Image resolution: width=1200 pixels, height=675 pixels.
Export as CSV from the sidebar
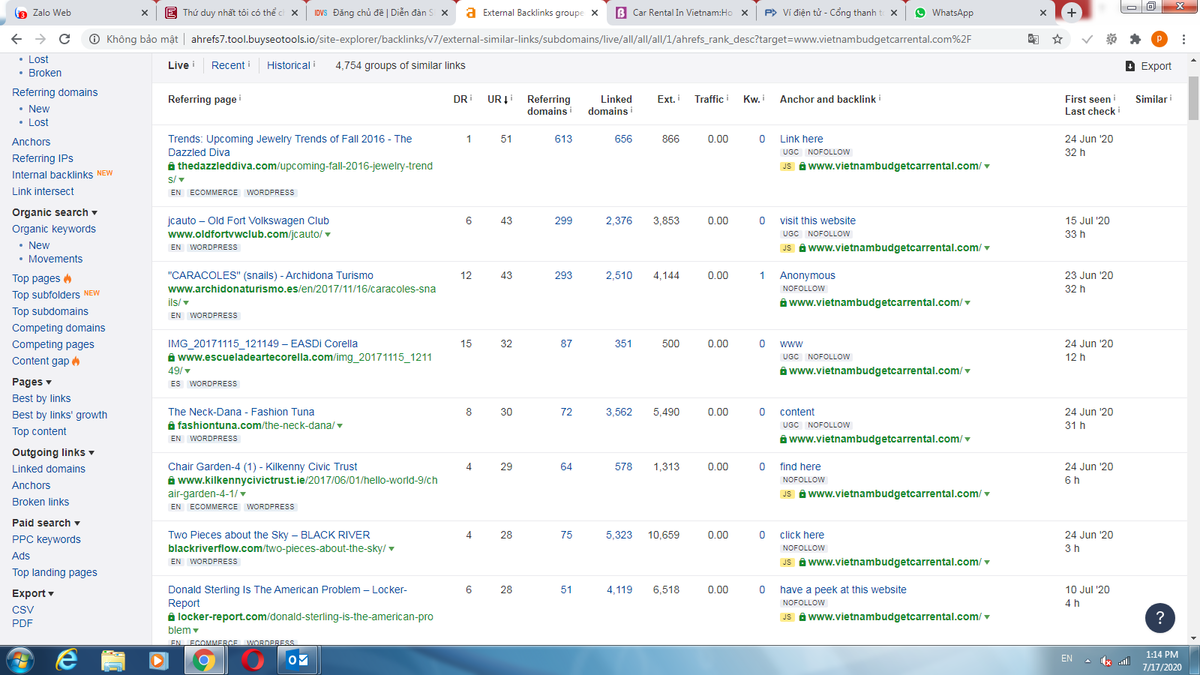coord(22,610)
